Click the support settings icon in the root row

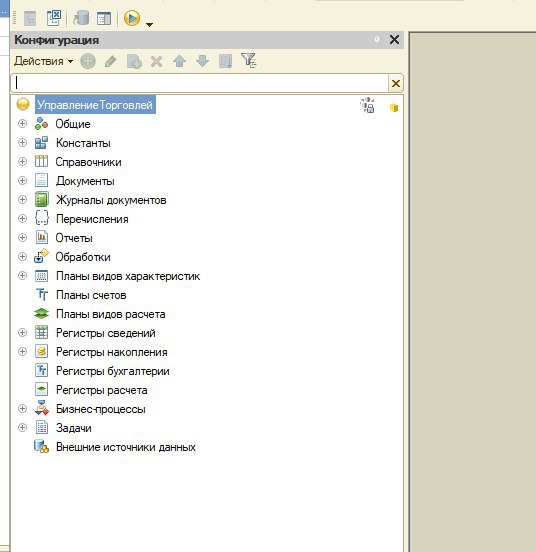367,105
